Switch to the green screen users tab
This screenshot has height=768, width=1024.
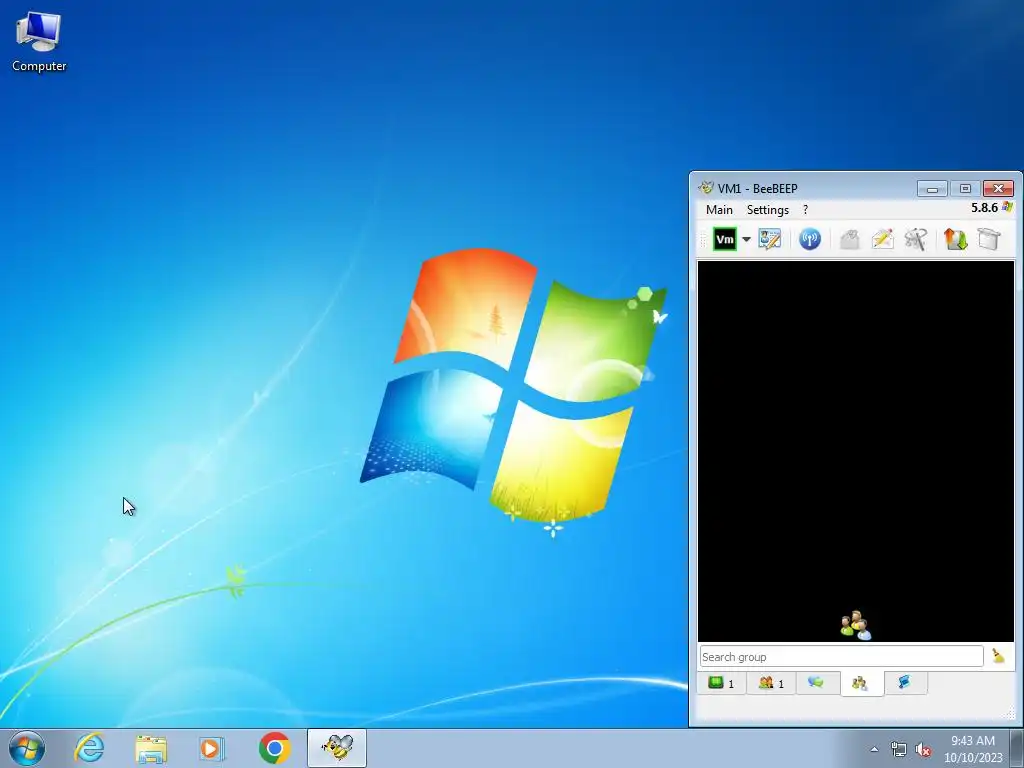click(722, 683)
